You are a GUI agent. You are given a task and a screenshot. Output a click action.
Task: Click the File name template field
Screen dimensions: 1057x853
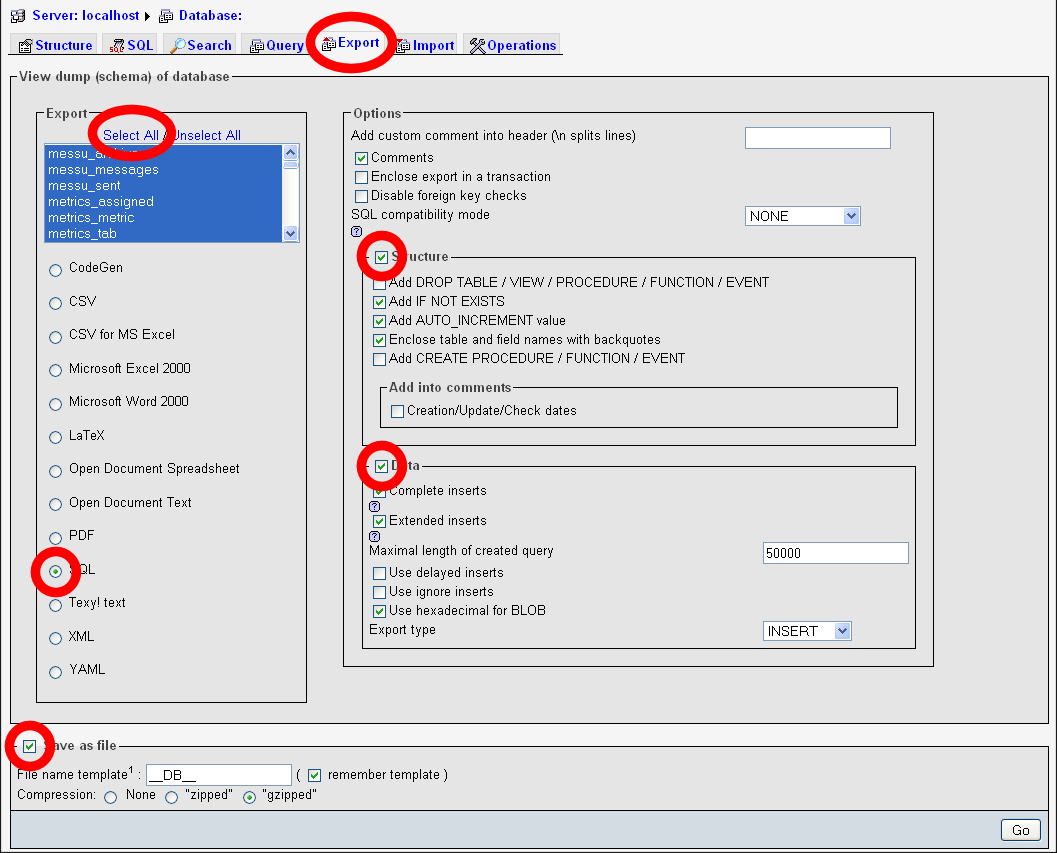(x=219, y=775)
